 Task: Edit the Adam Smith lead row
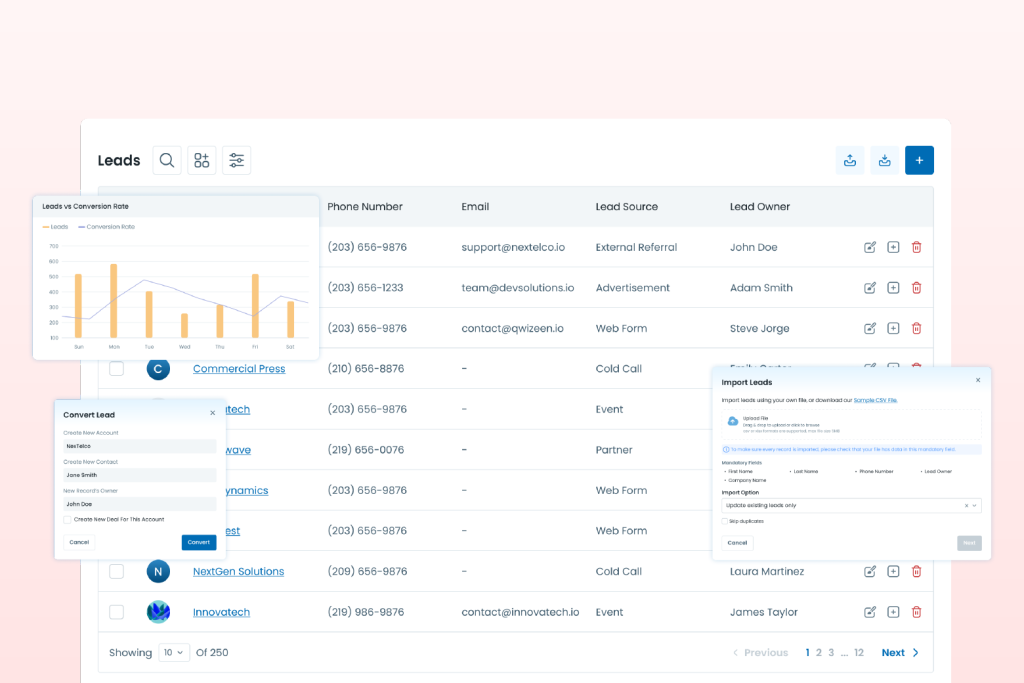870,288
